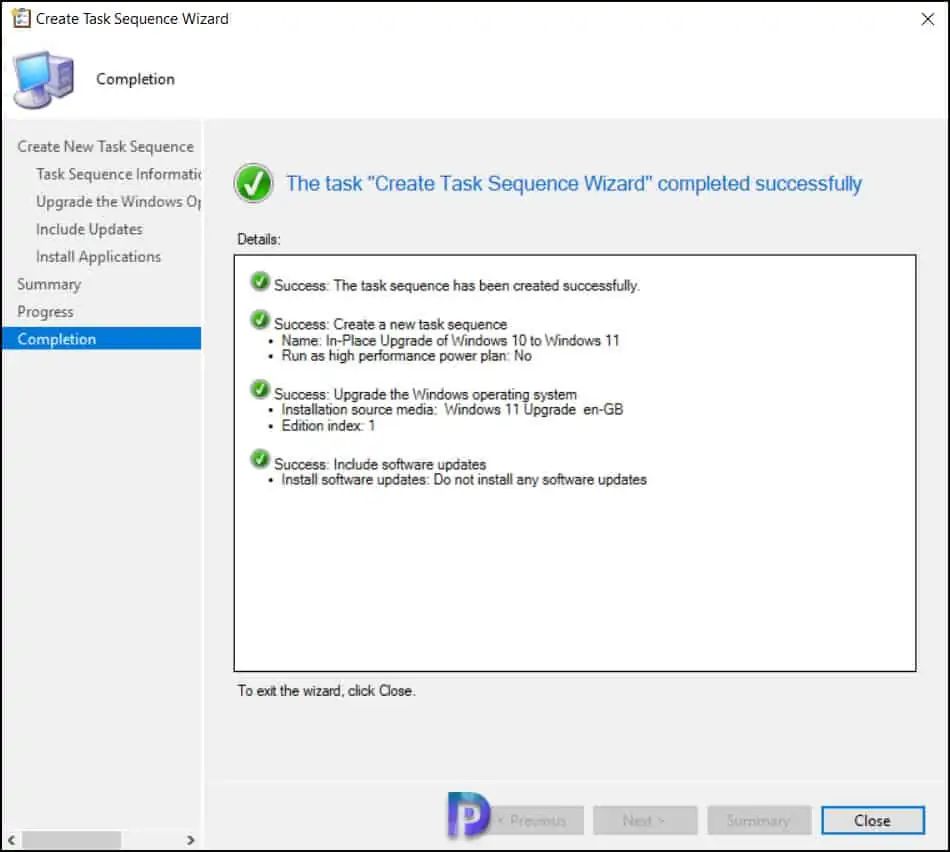Select 'Upgrade the Windows Op...' sidebar step
The height and width of the screenshot is (852, 950).
[118, 202]
